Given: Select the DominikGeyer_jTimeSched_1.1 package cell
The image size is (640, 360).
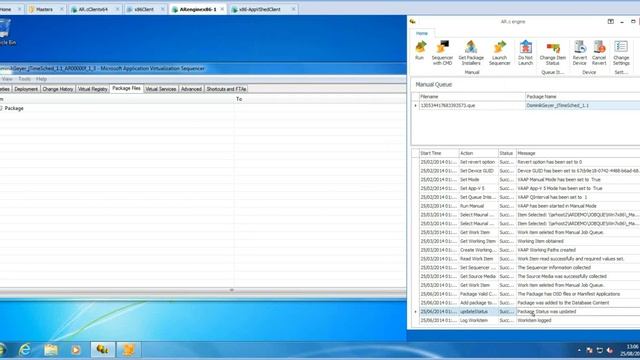Looking at the screenshot, I should tap(582, 106).
